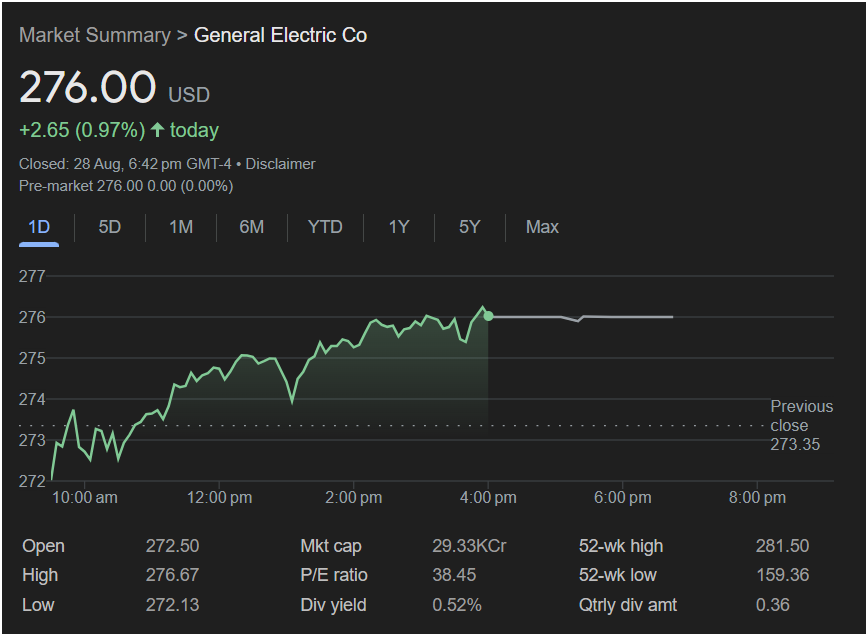Select the 6M chart range

click(x=251, y=227)
